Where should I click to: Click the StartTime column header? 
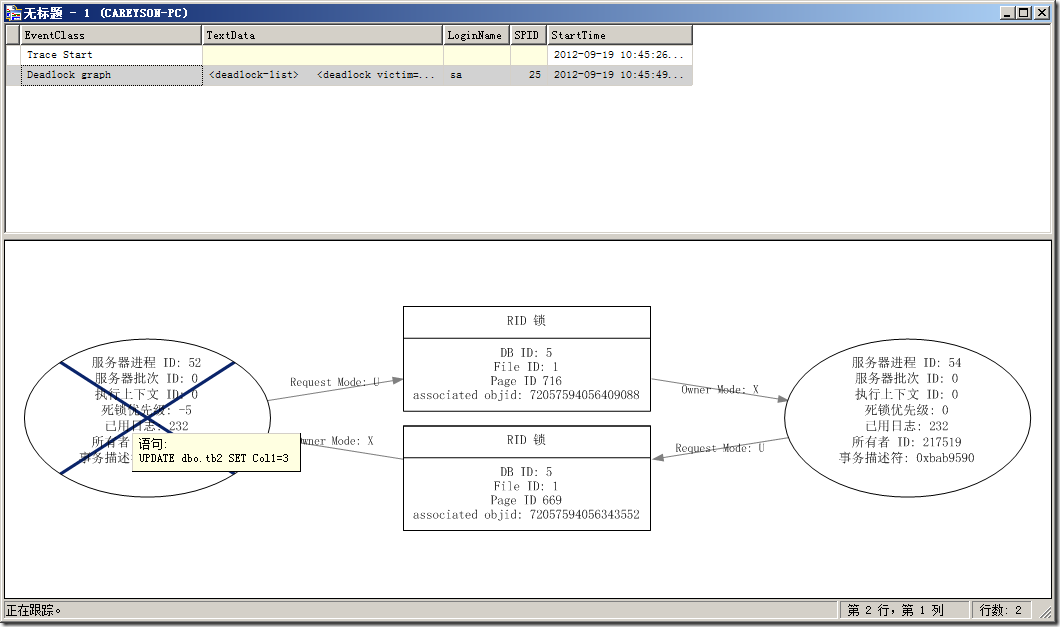618,35
